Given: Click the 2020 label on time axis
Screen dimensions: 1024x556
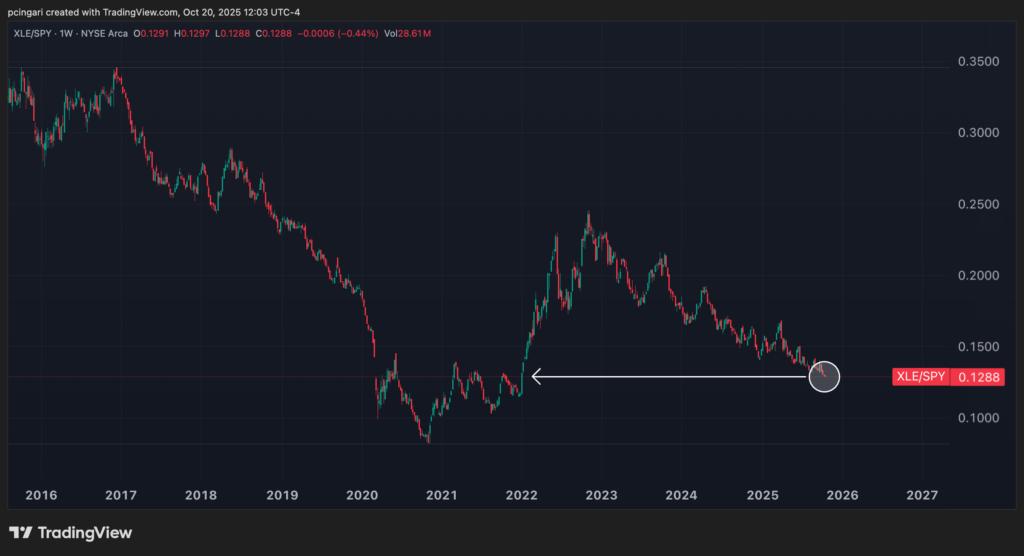Looking at the screenshot, I should pos(361,495).
